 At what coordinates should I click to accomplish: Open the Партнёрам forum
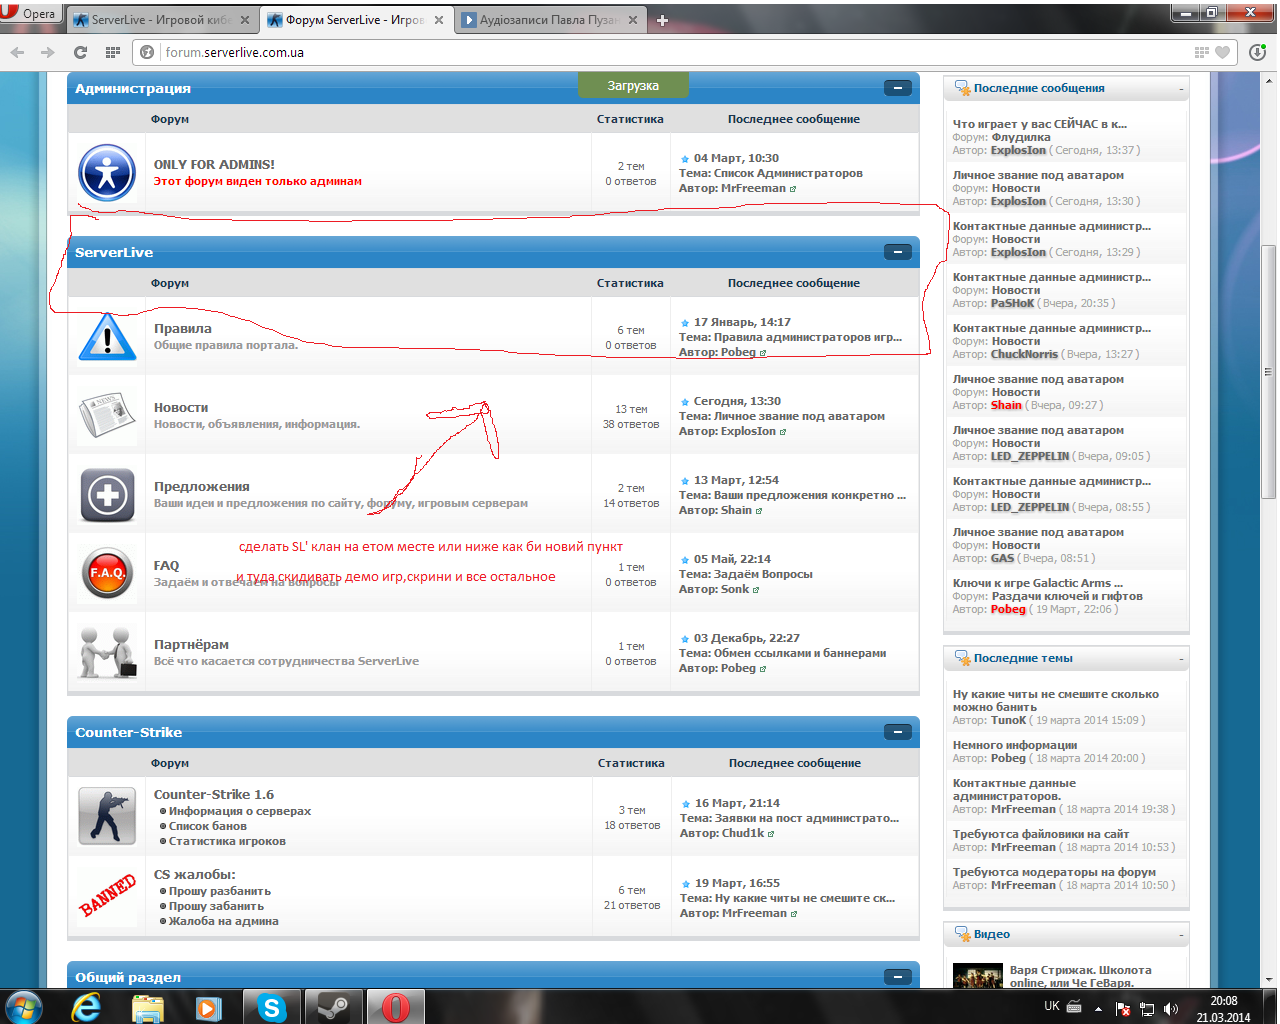point(191,645)
